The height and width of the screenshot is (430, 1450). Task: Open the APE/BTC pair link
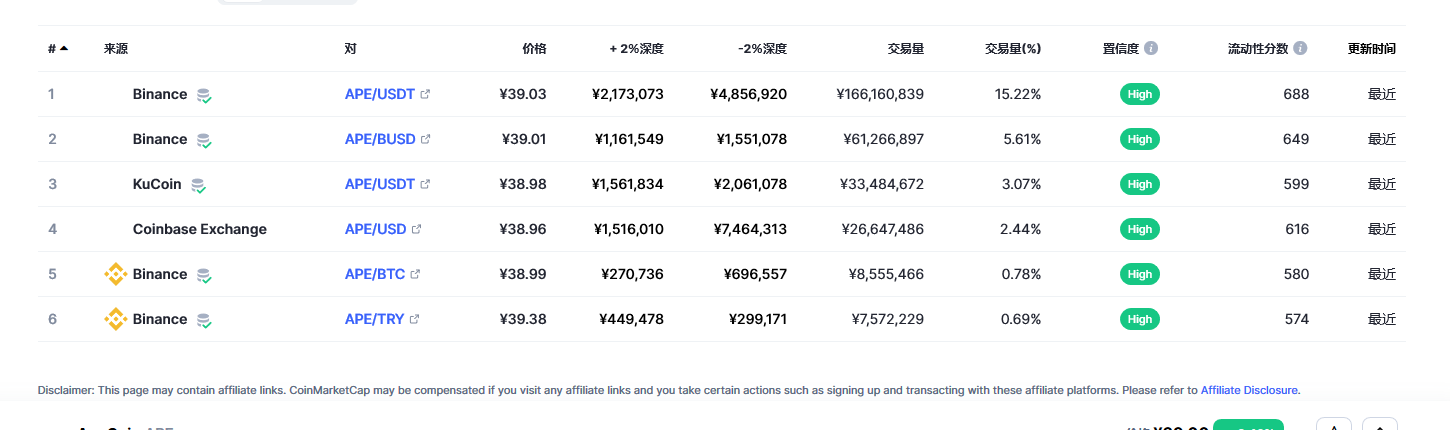pyautogui.click(x=375, y=274)
